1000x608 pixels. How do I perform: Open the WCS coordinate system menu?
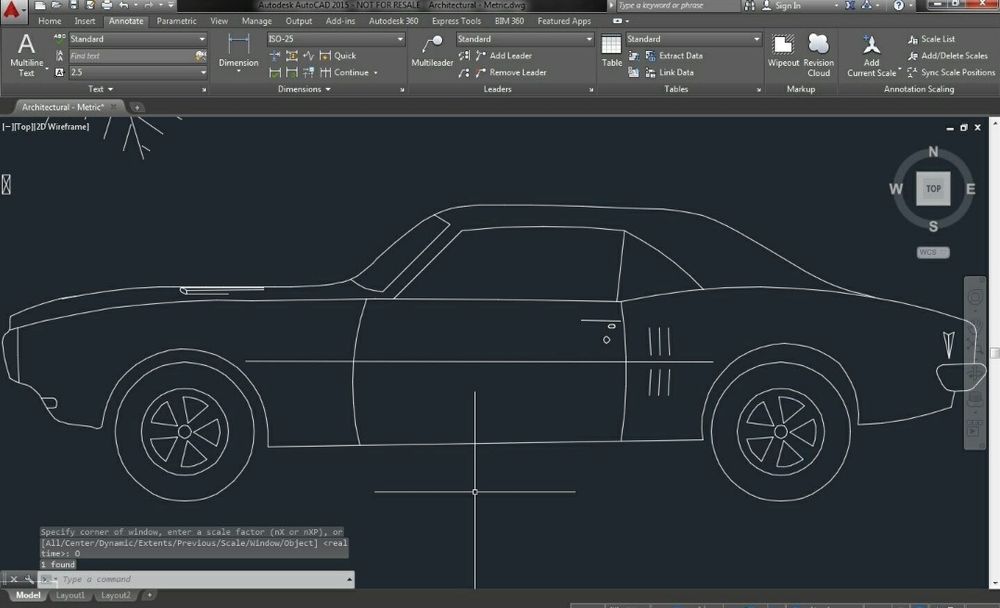click(933, 252)
